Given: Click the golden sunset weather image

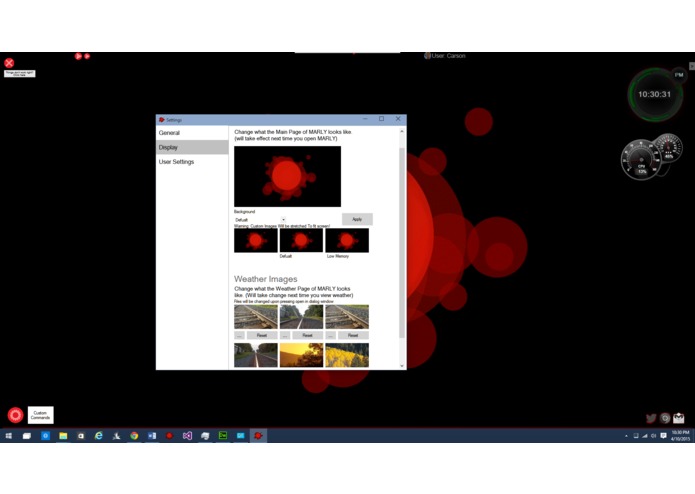Looking at the screenshot, I should click(x=301, y=355).
